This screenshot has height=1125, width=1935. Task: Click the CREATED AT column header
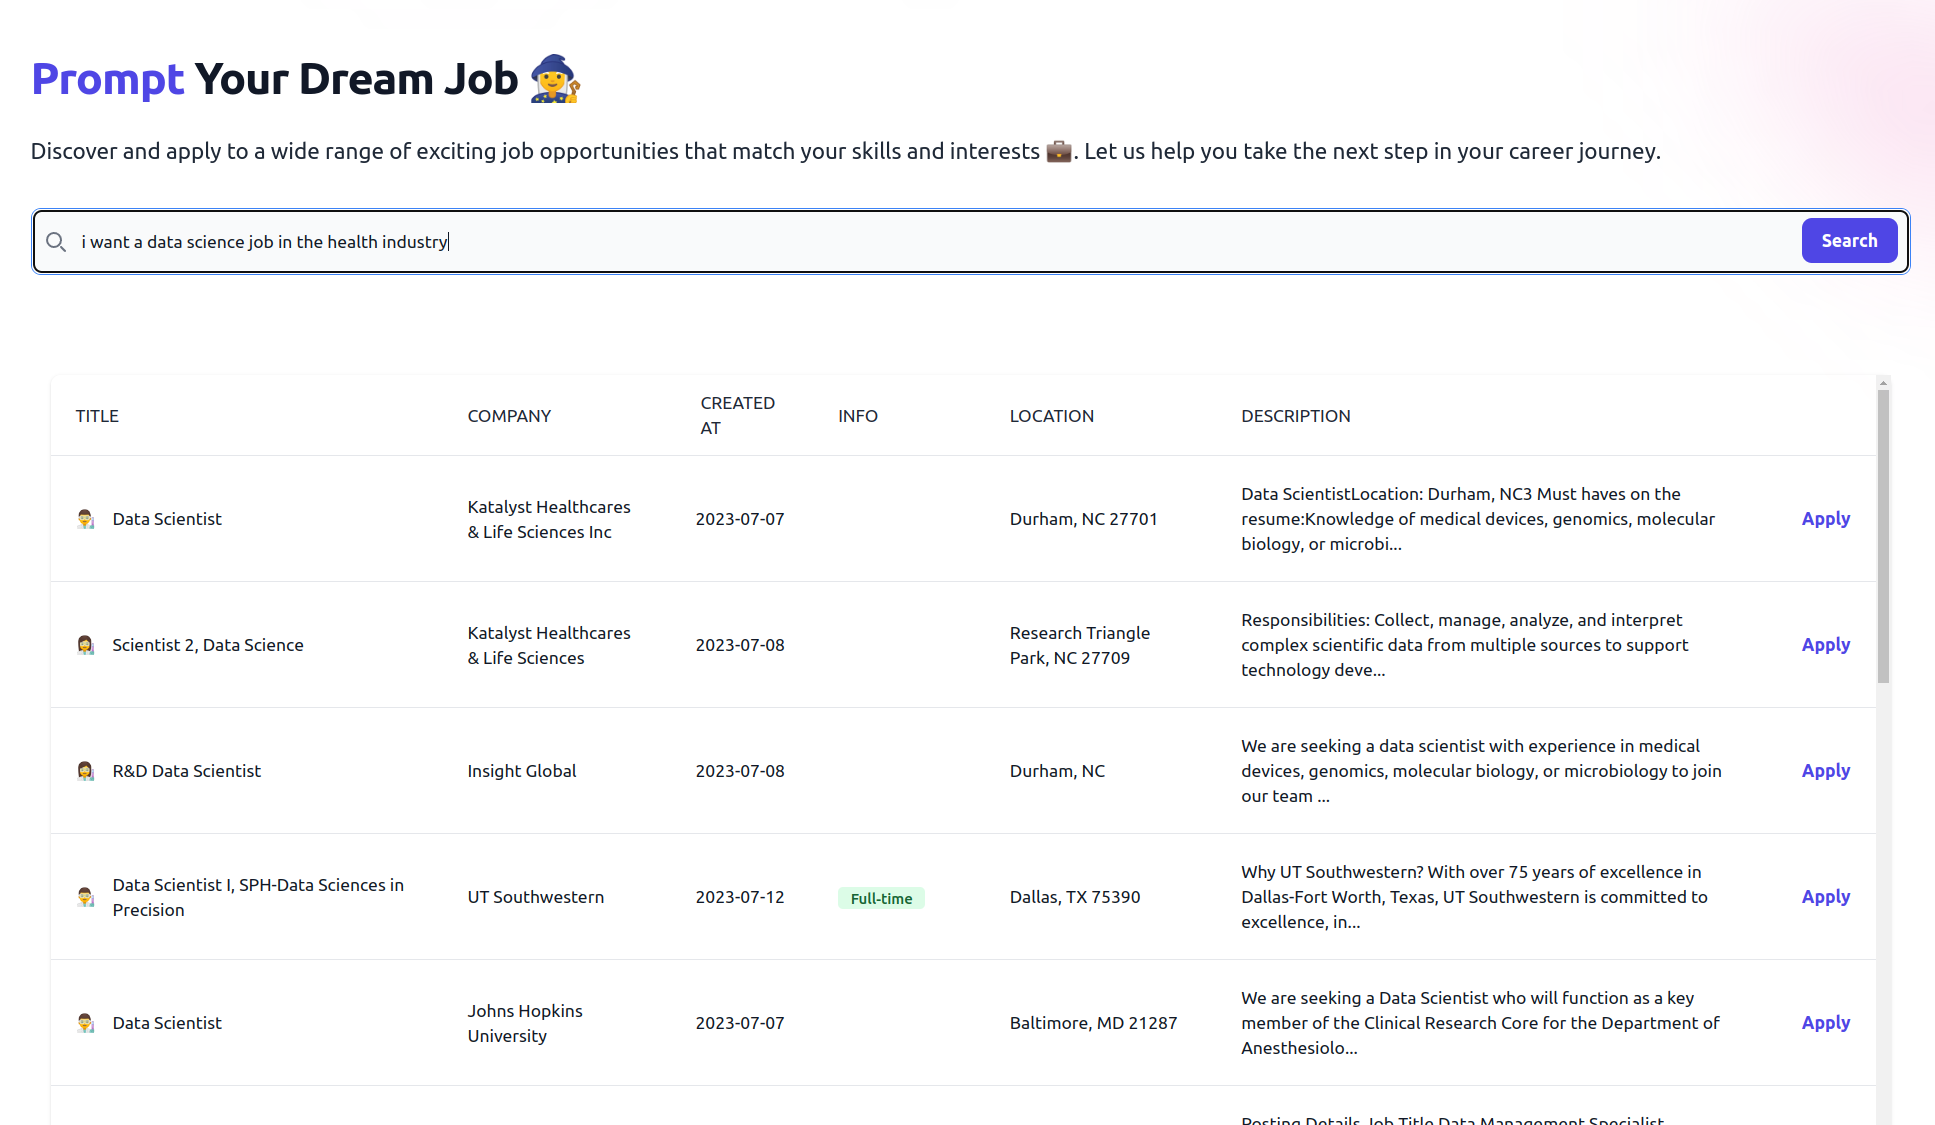[737, 415]
